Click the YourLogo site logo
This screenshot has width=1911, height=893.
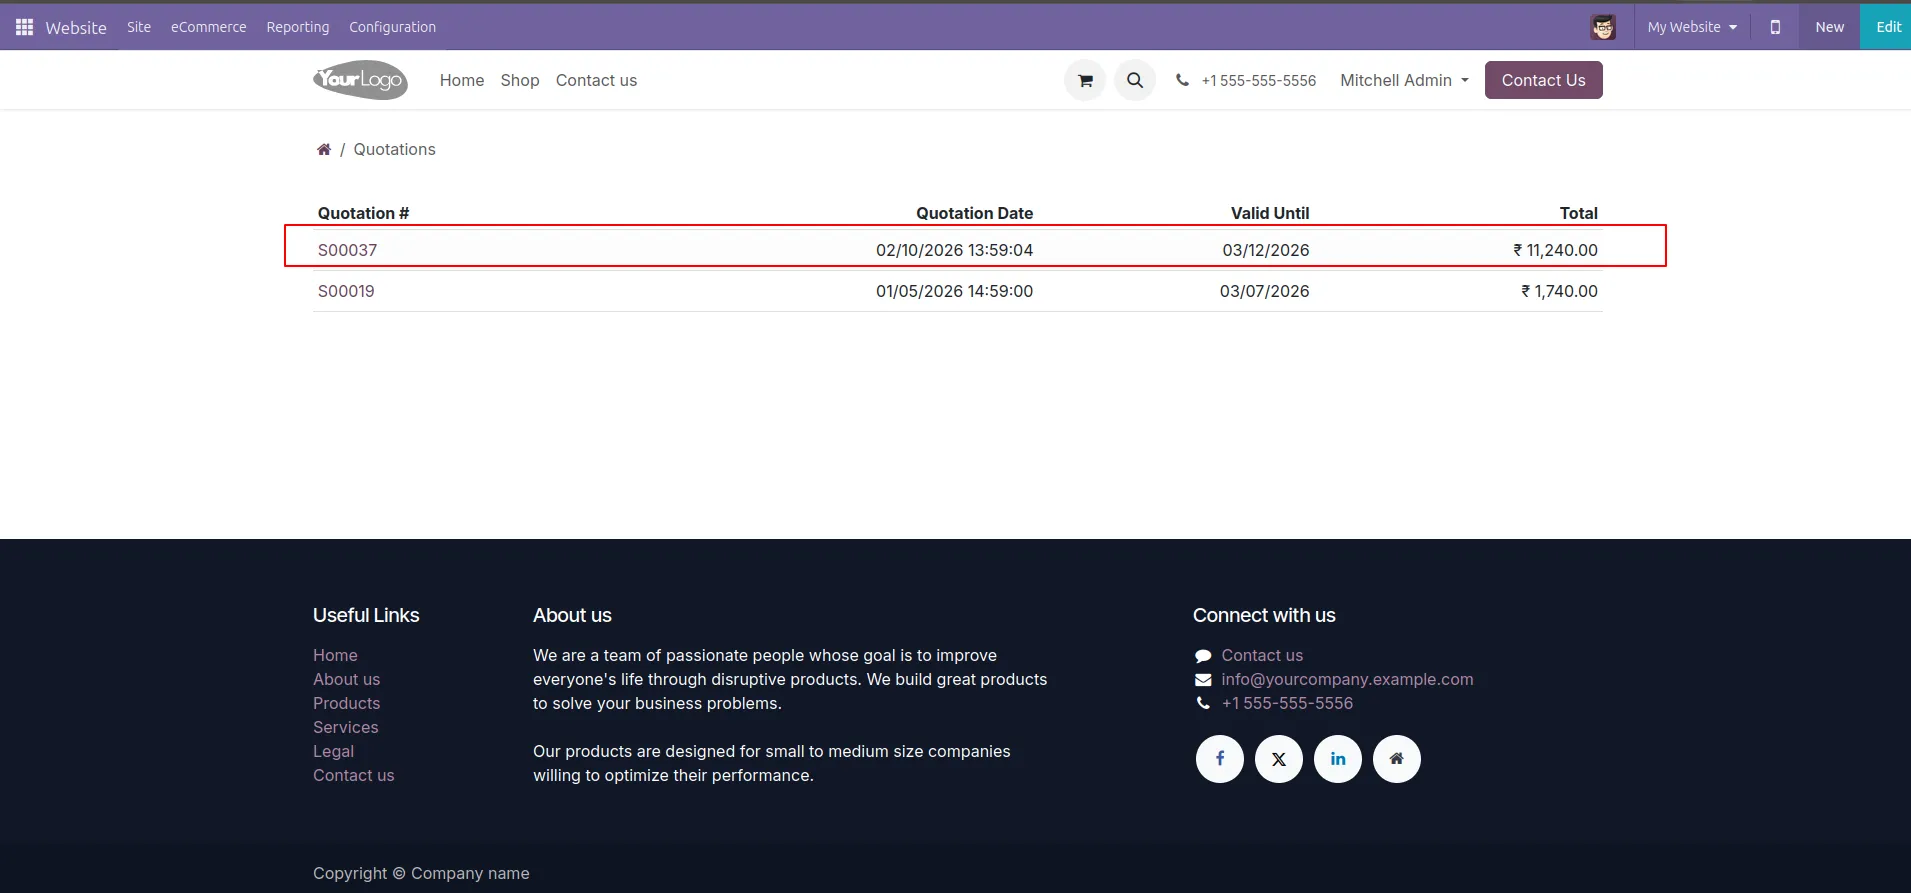(x=360, y=80)
